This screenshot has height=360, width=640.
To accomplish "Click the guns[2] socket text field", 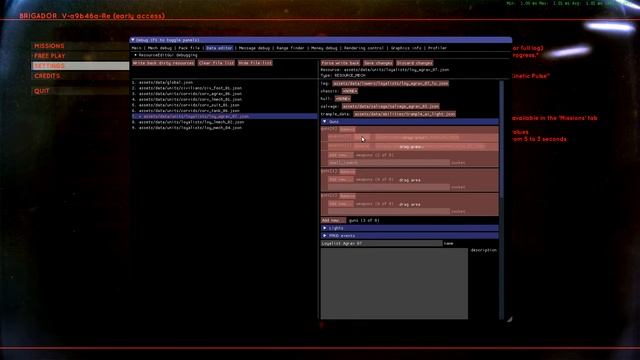I will pos(389,212).
